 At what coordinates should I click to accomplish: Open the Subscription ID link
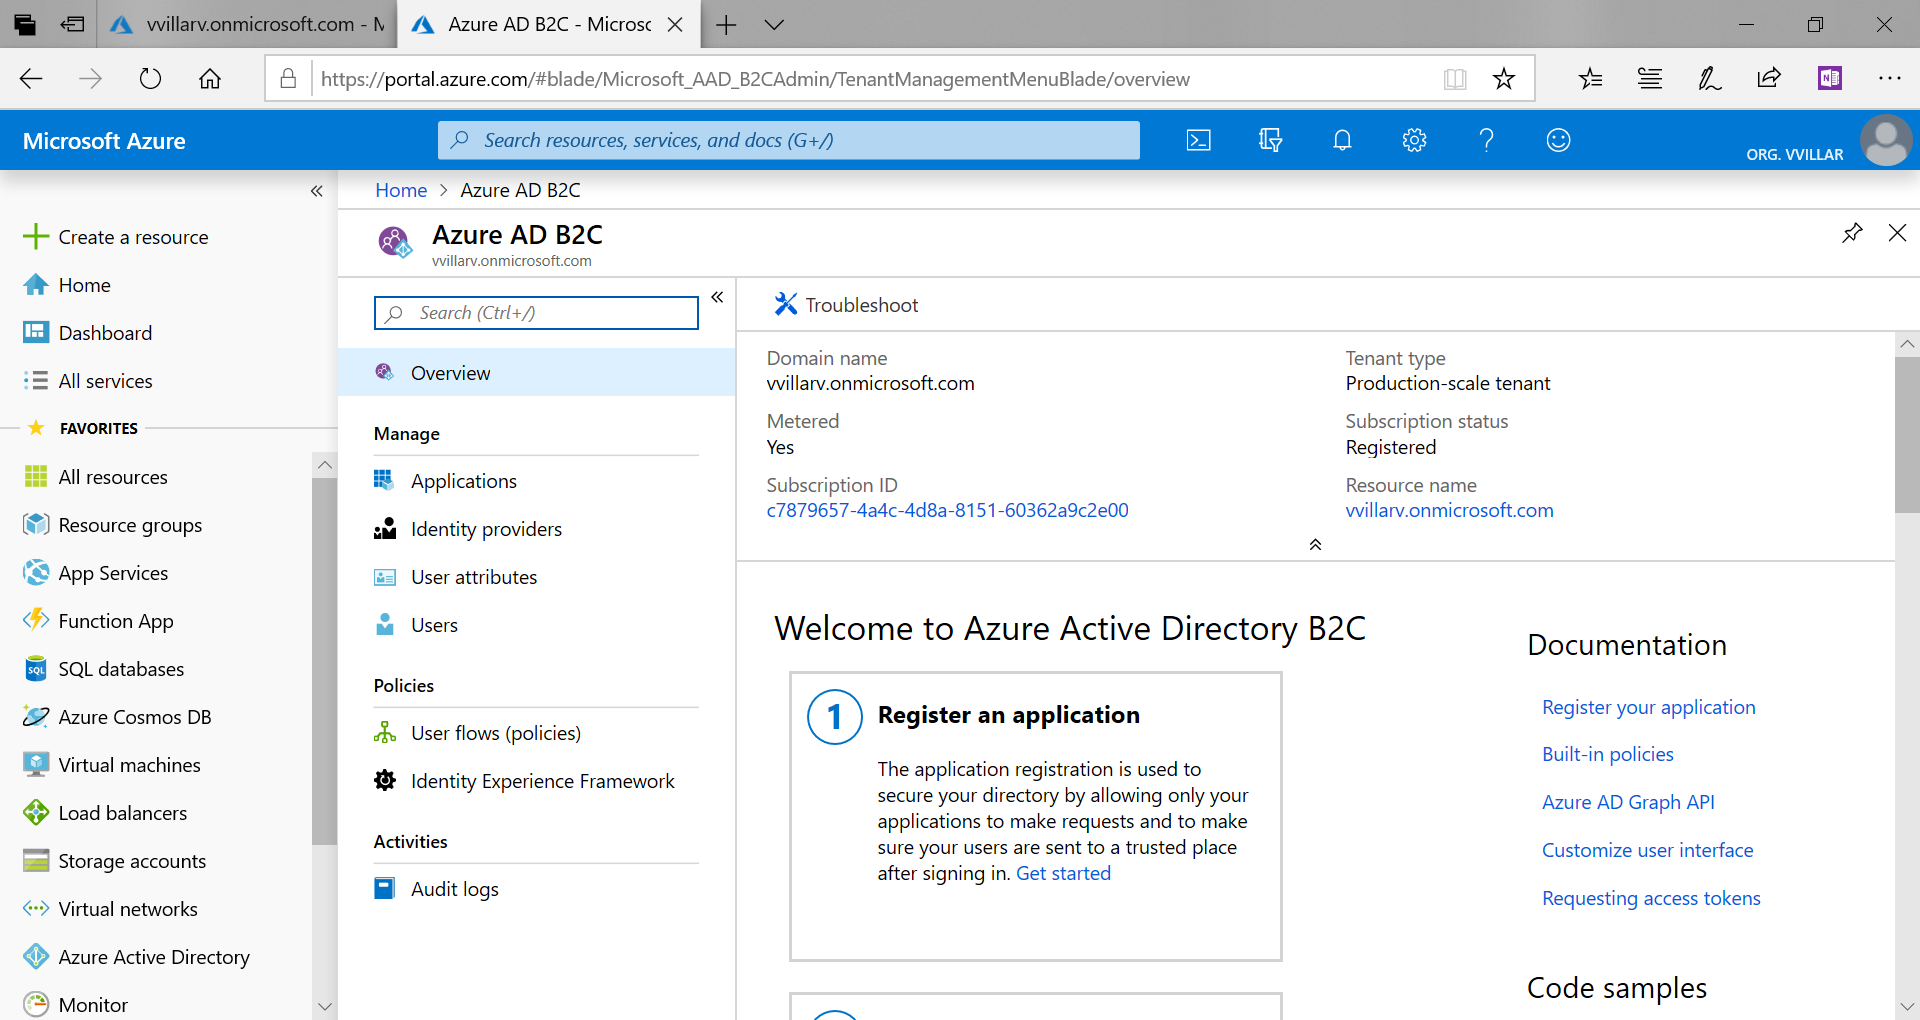pos(947,510)
